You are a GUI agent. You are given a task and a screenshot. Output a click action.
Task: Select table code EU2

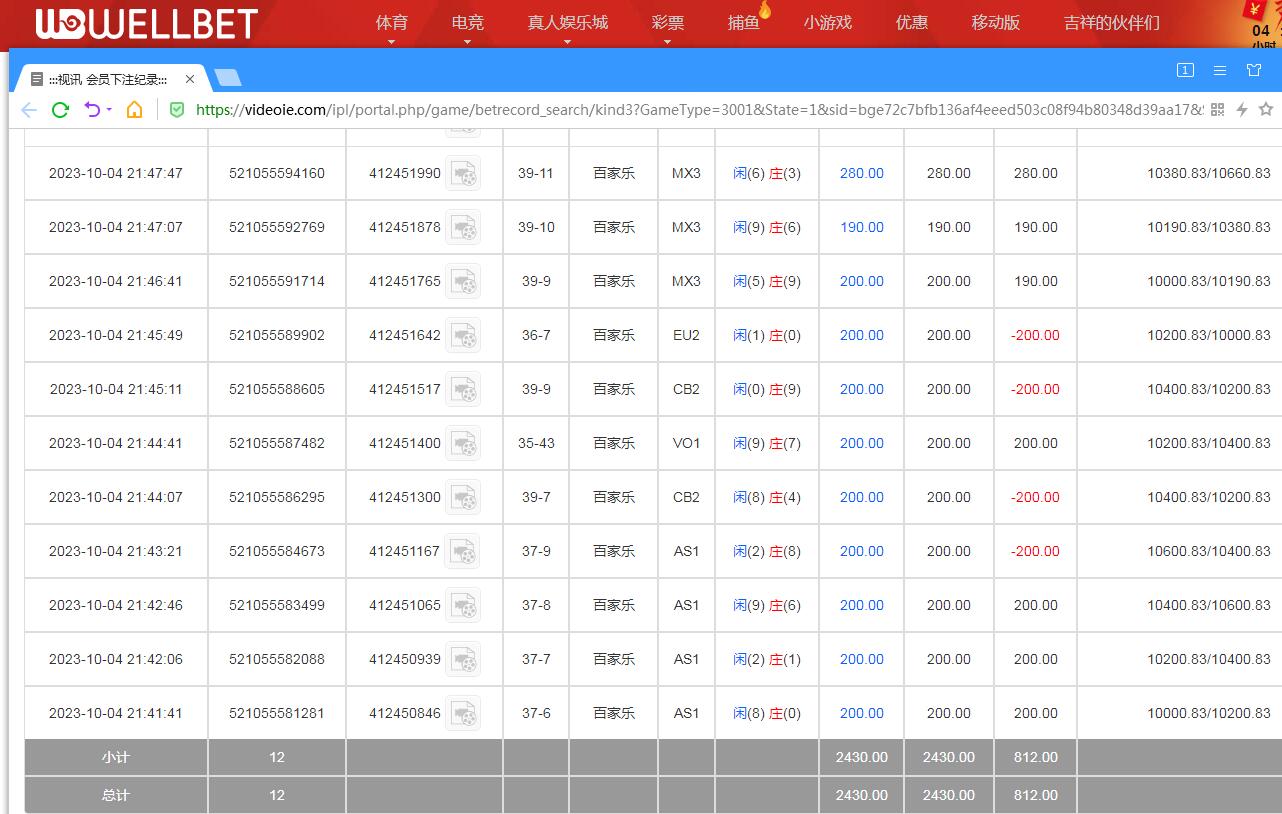pyautogui.click(x=686, y=335)
